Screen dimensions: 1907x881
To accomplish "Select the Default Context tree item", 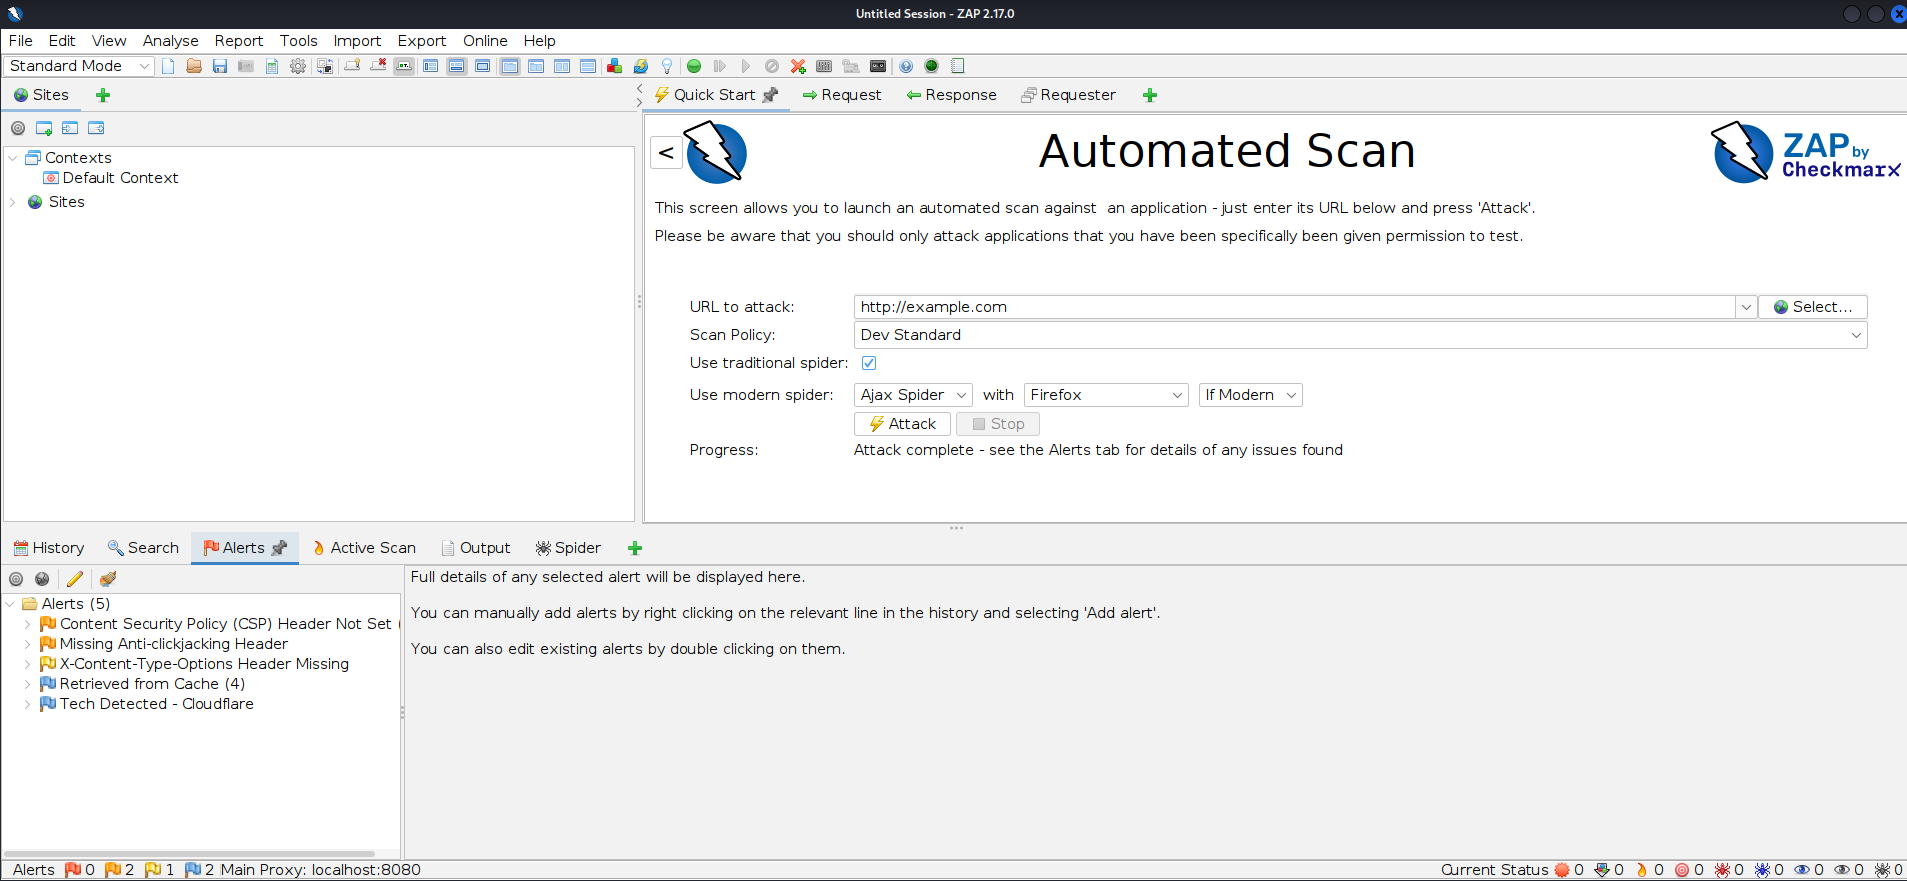I will coord(110,178).
